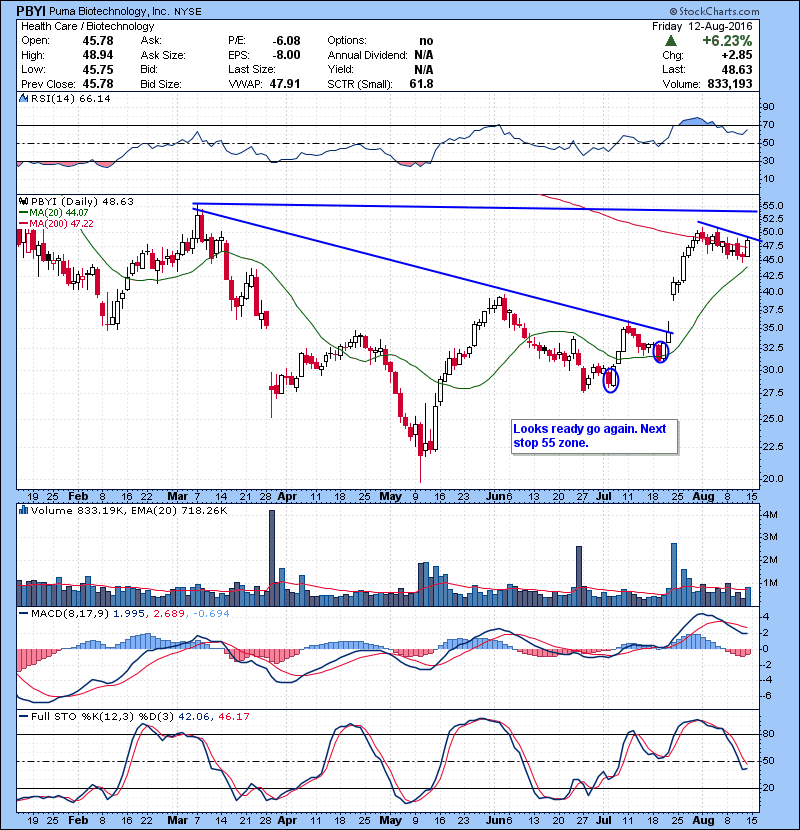Click the RSI(14) 66.14 label

[70, 98]
